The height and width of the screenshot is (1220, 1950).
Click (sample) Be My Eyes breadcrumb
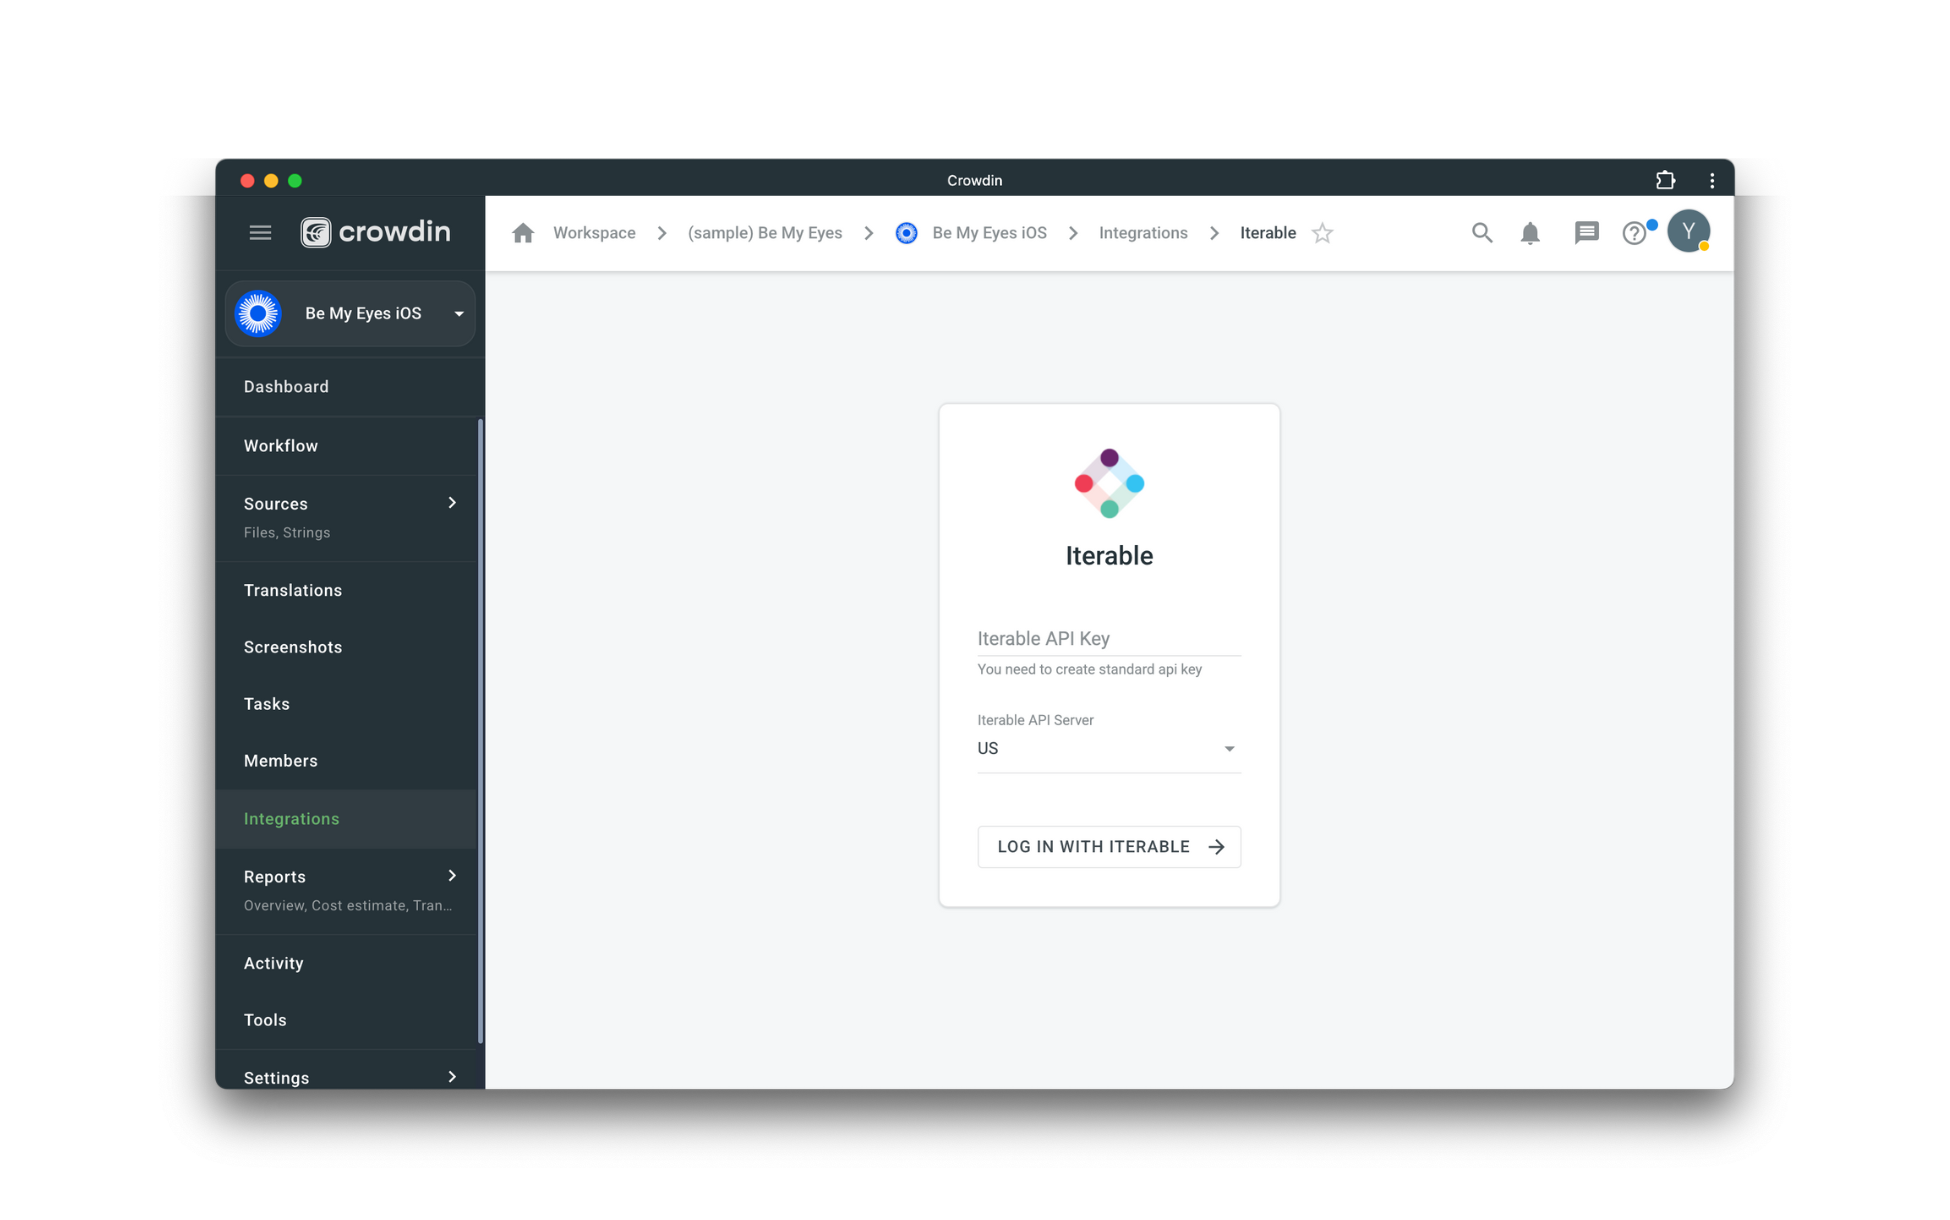[x=765, y=233]
